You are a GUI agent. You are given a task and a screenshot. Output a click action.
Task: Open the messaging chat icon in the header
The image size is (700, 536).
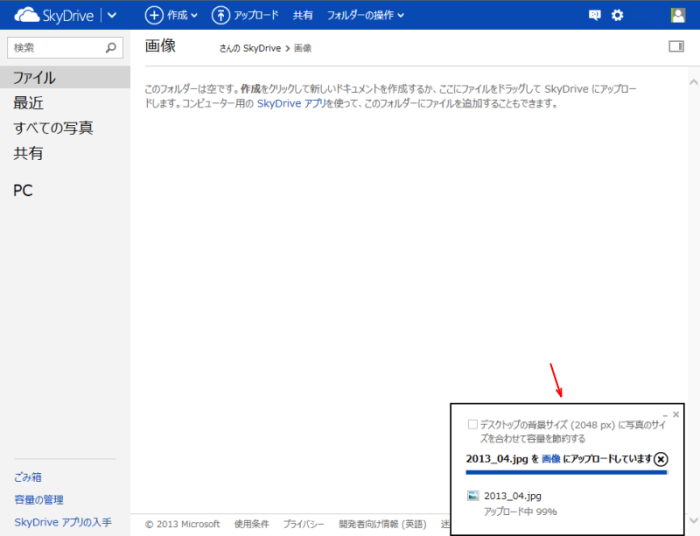tap(595, 15)
